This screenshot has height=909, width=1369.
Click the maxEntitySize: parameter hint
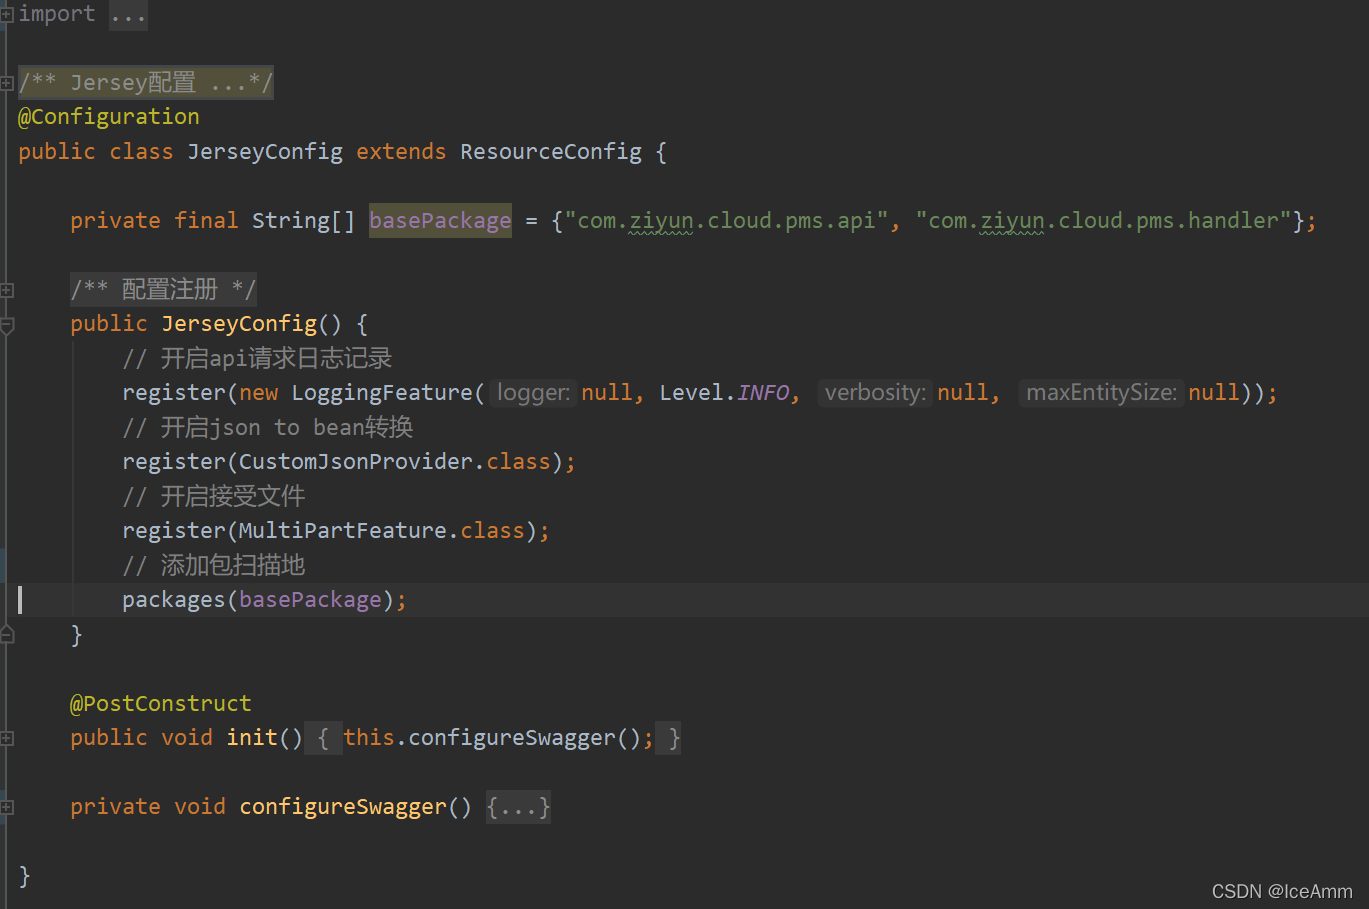click(1101, 393)
